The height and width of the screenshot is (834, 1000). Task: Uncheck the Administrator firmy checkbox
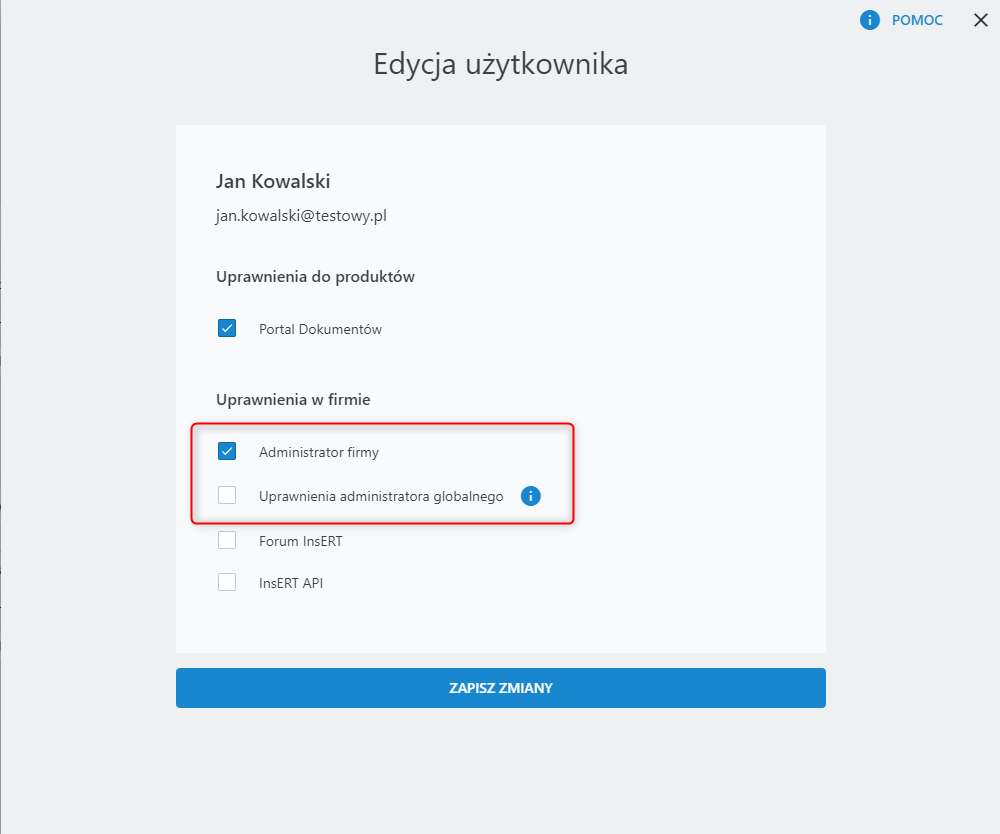227,451
